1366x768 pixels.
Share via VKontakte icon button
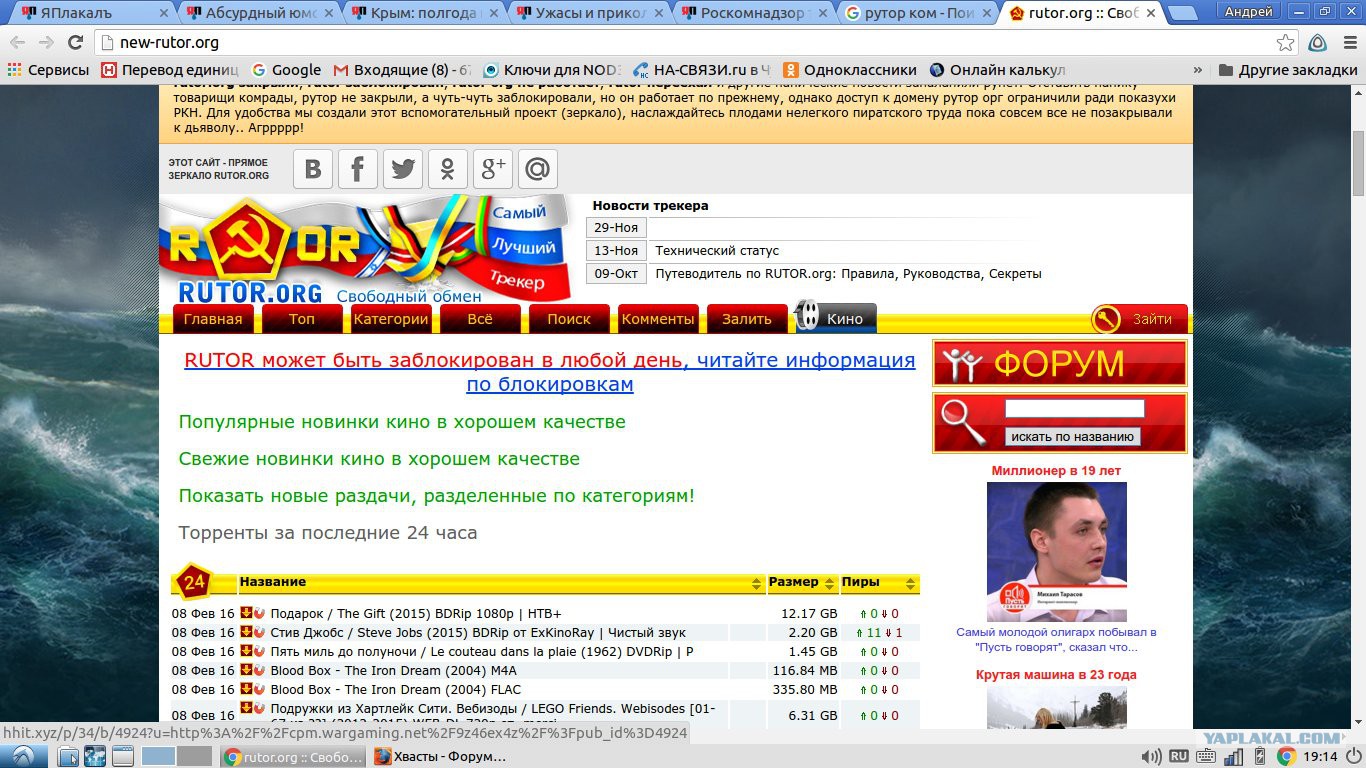(x=312, y=169)
